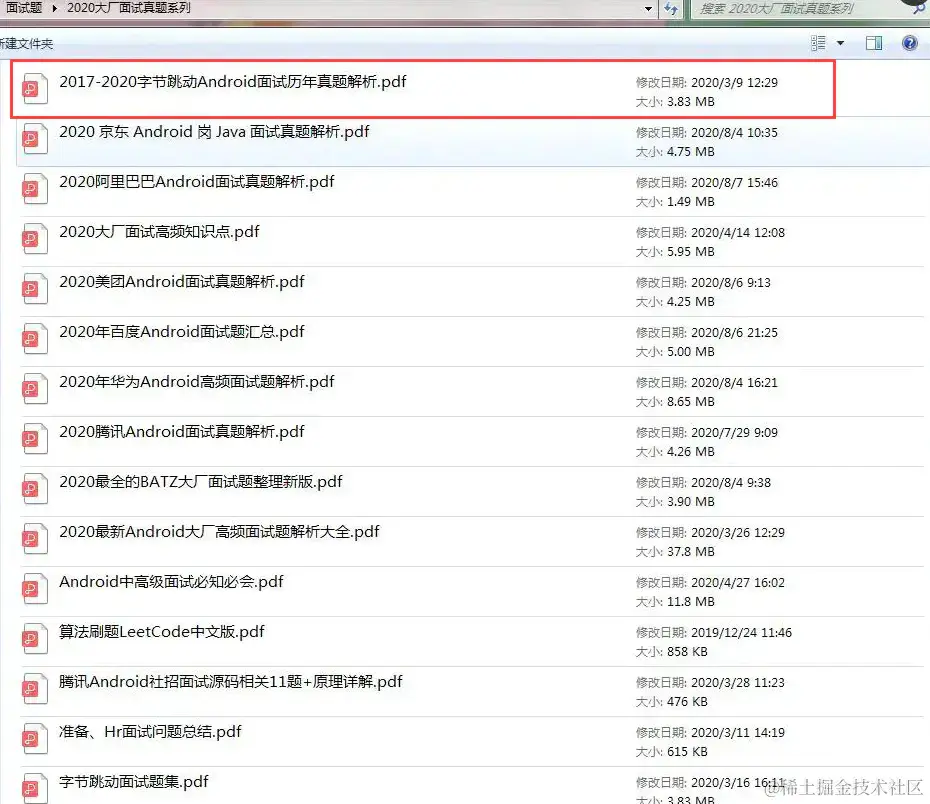Open the view options dropdown arrow

tap(840, 43)
